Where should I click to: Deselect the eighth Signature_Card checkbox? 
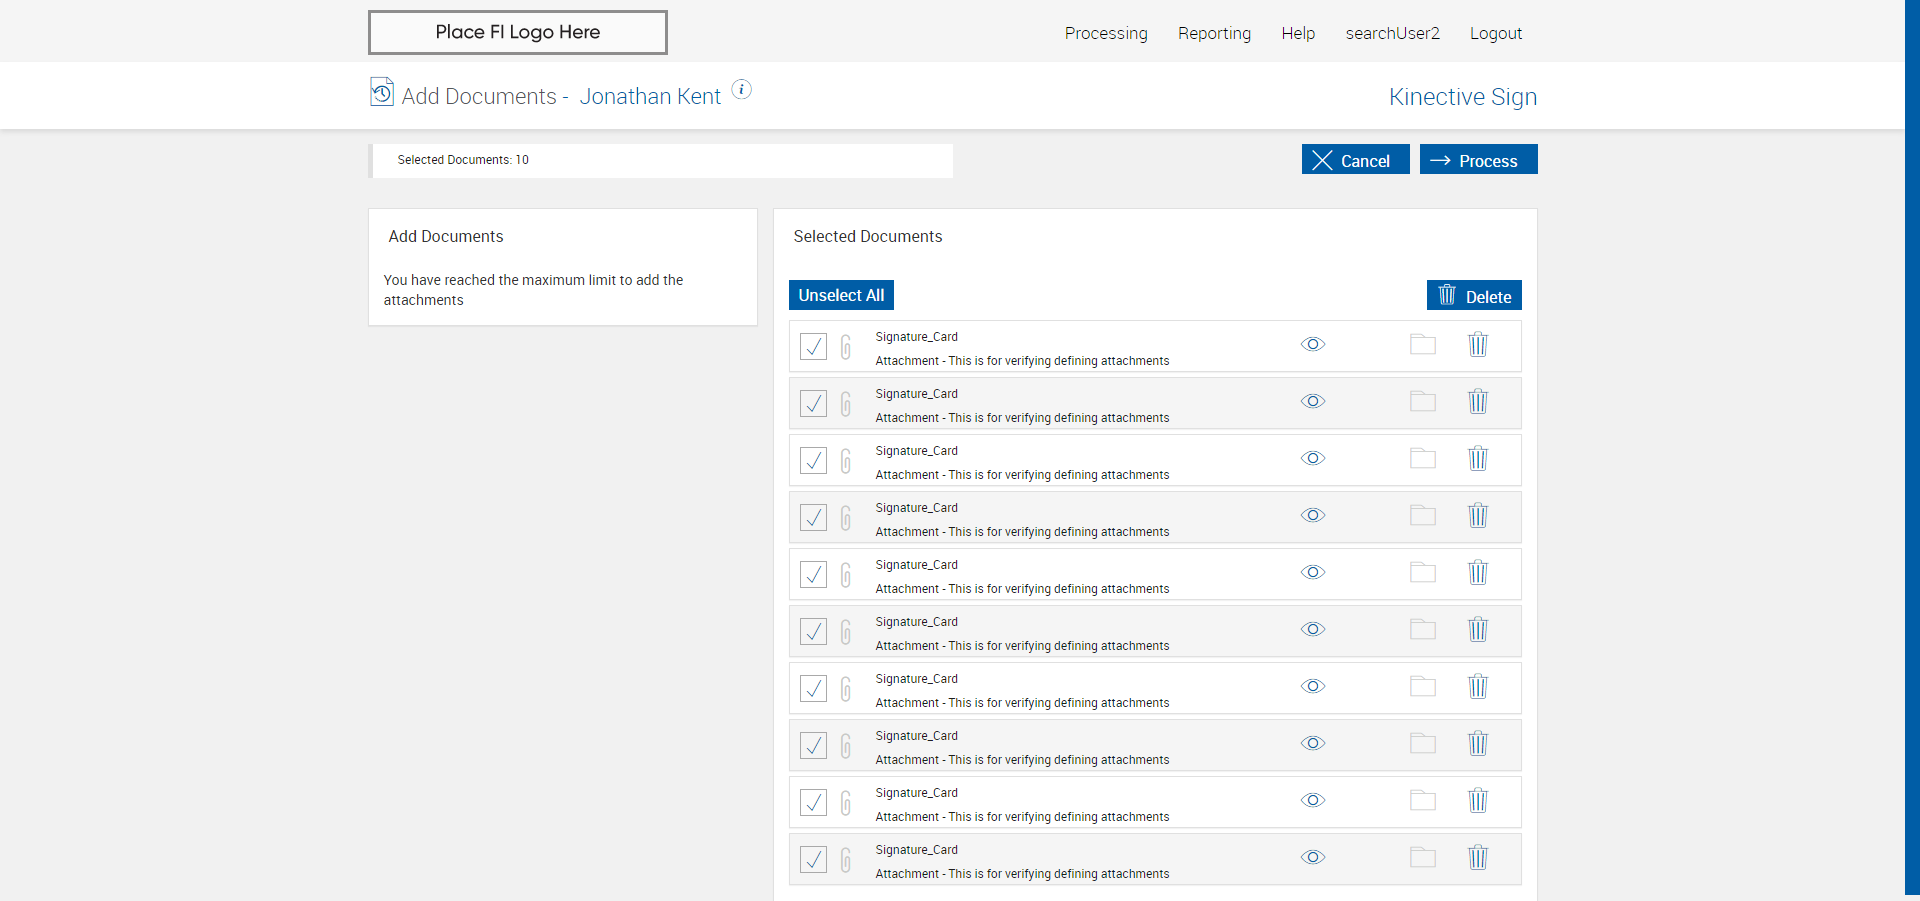813,745
